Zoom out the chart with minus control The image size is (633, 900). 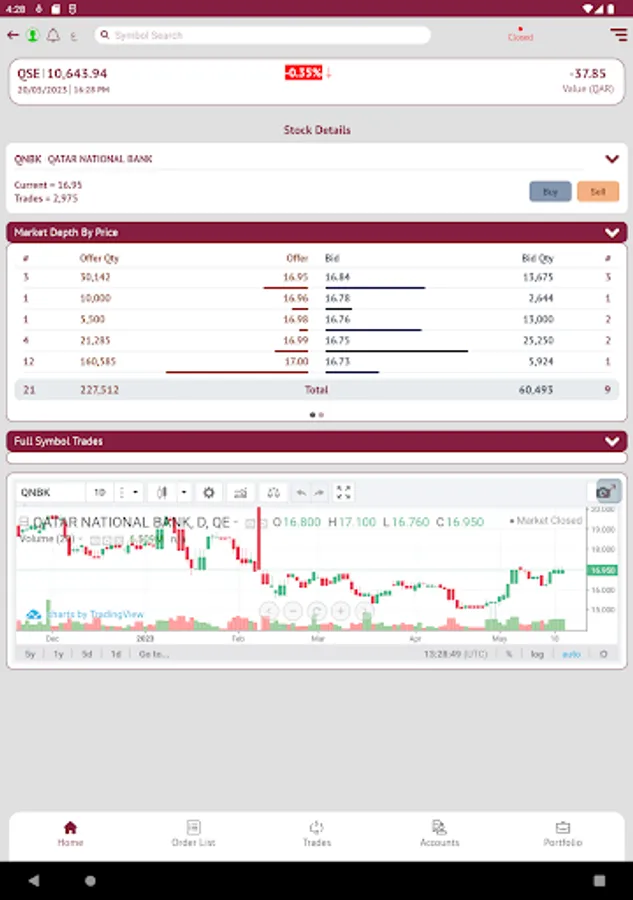tap(293, 611)
